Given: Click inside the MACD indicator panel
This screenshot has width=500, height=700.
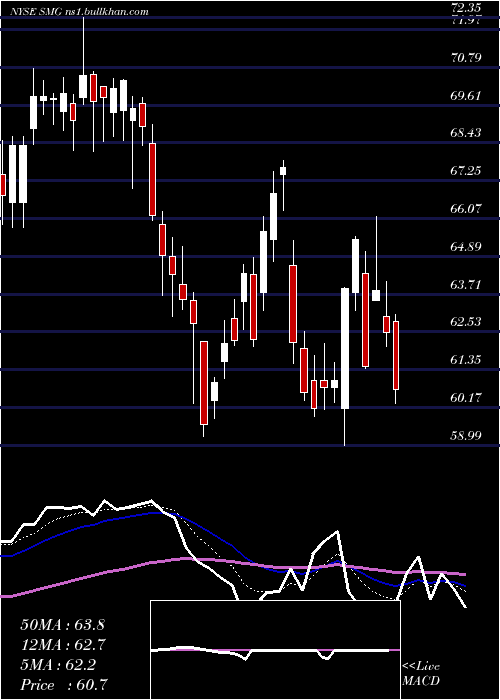Looking at the screenshot, I should point(275,650).
